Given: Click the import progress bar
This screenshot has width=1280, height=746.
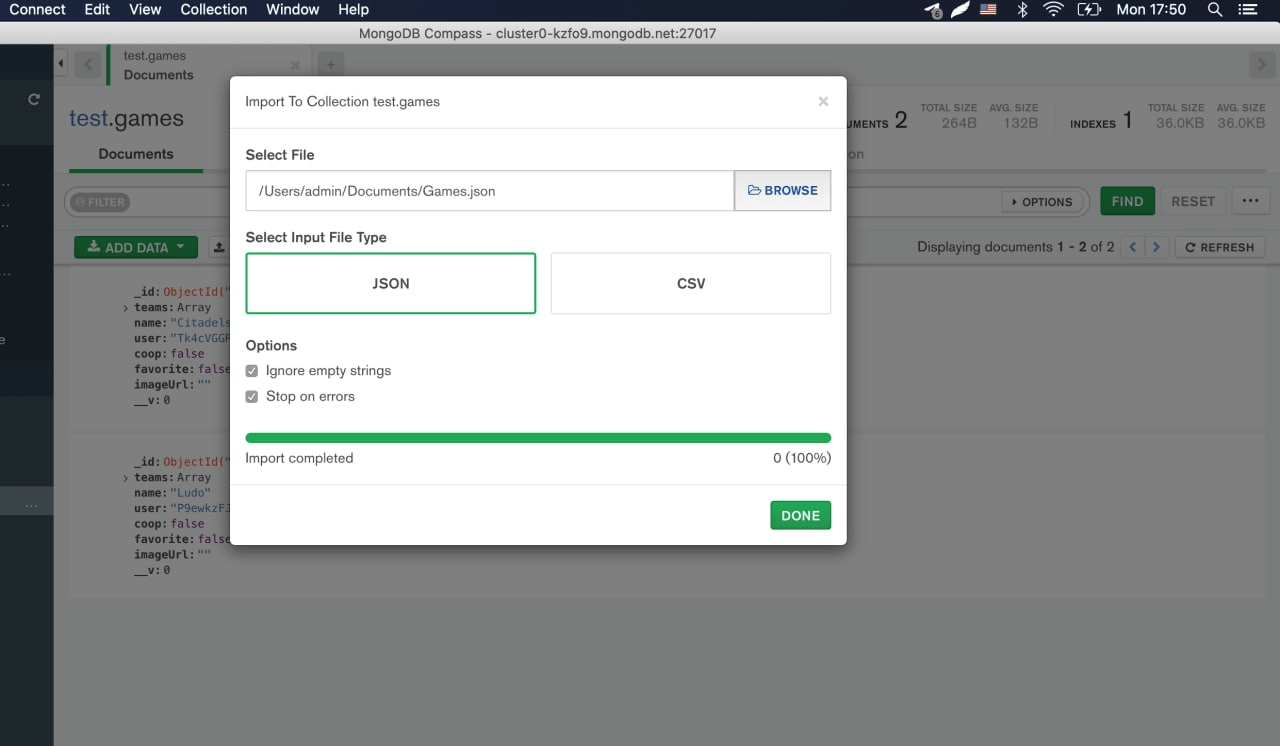Looking at the screenshot, I should point(538,438).
